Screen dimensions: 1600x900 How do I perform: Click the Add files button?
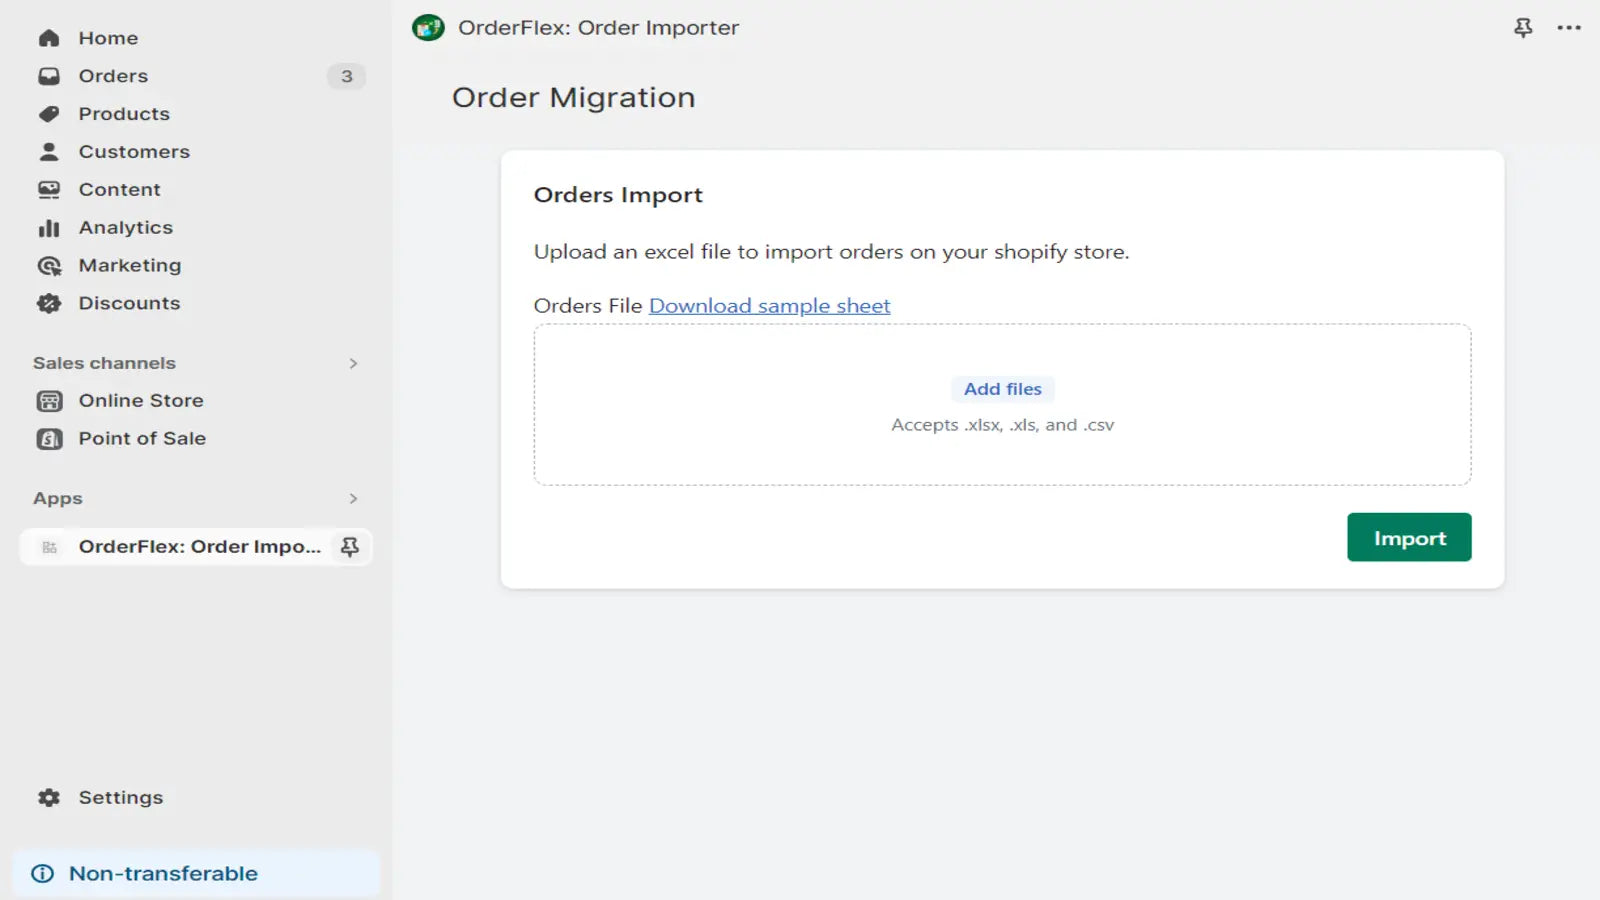1002,390
